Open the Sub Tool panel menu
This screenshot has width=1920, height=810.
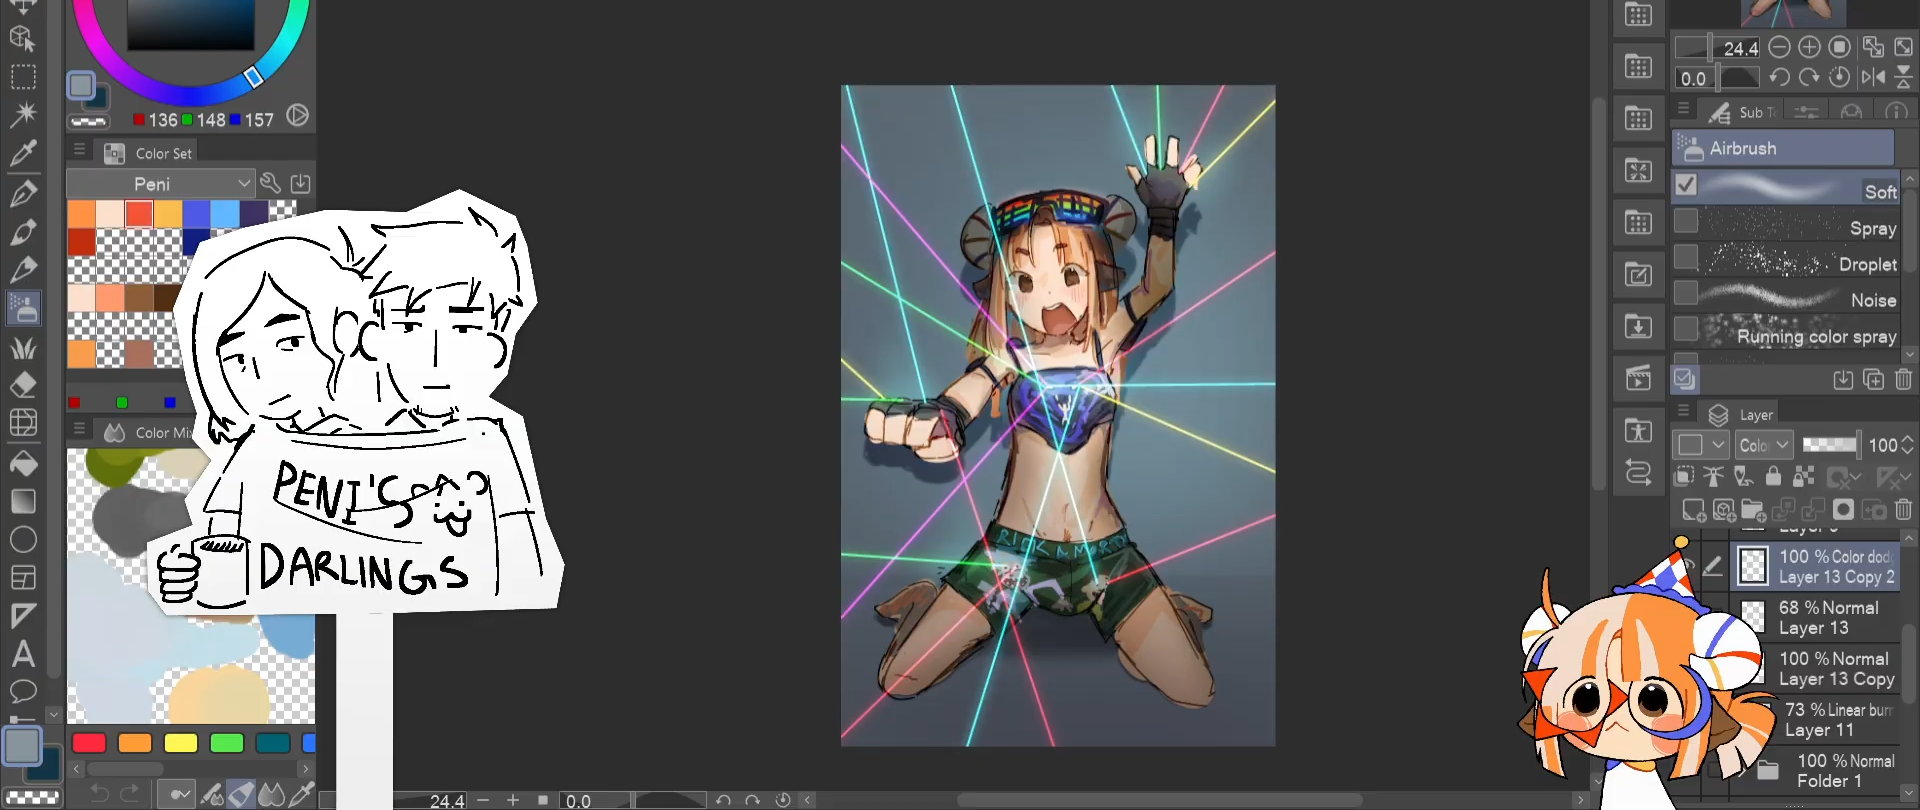[1684, 109]
